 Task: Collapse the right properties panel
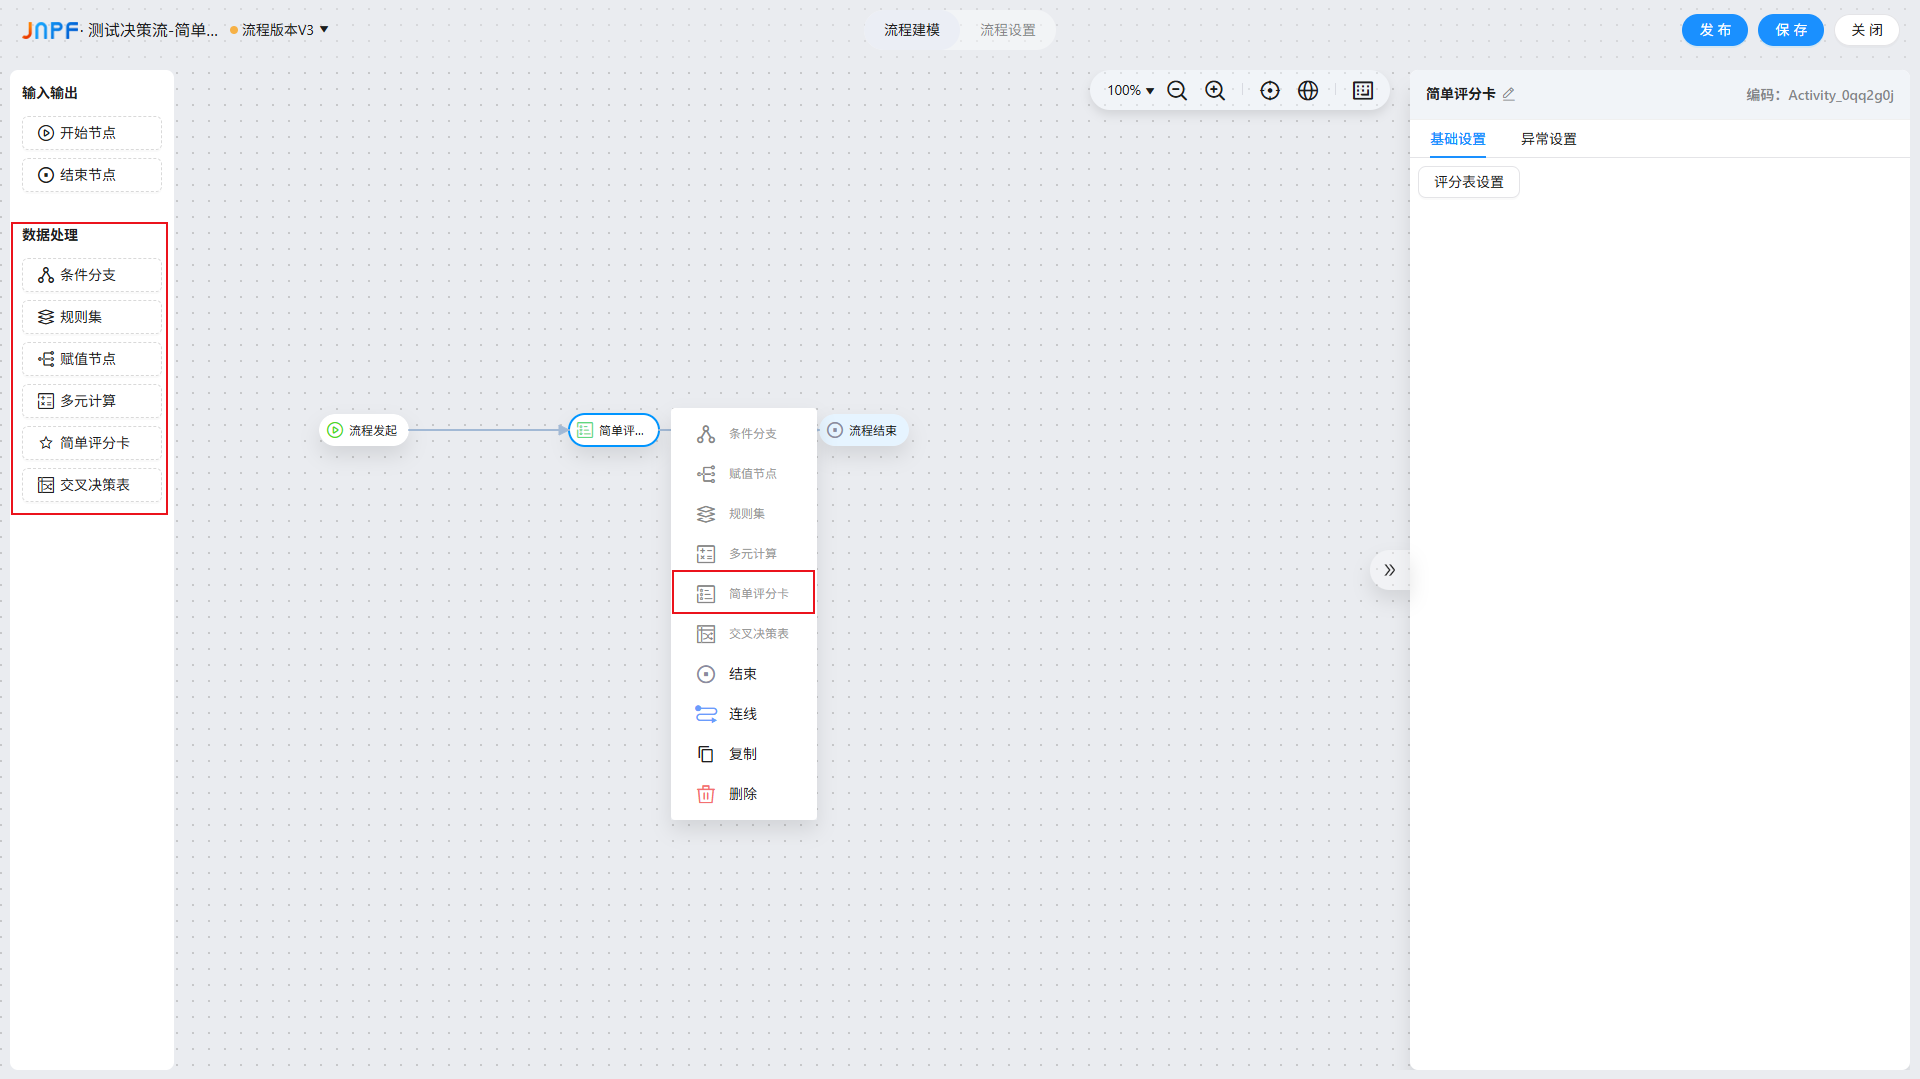tap(1389, 570)
